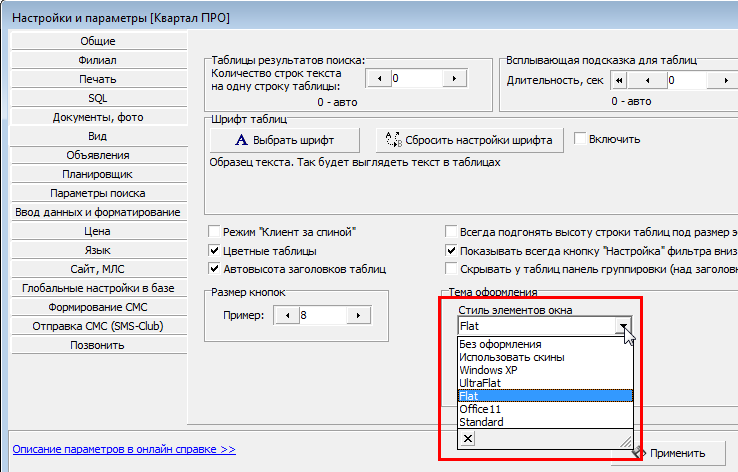Toggle the "Цветные таблицы" checkbox
This screenshot has width=738, height=472.
214,250
